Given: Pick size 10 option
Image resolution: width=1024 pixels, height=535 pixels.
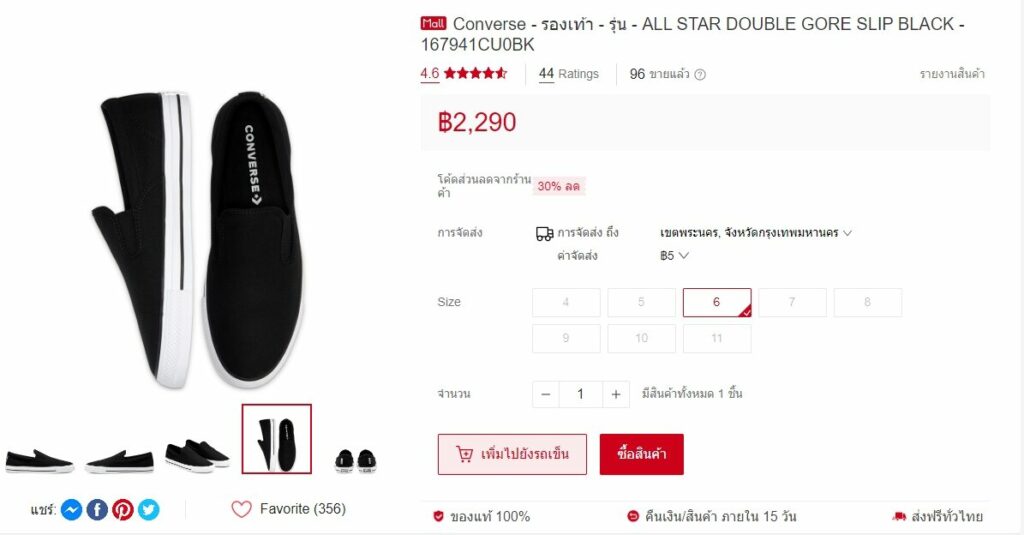Looking at the screenshot, I should point(641,338).
